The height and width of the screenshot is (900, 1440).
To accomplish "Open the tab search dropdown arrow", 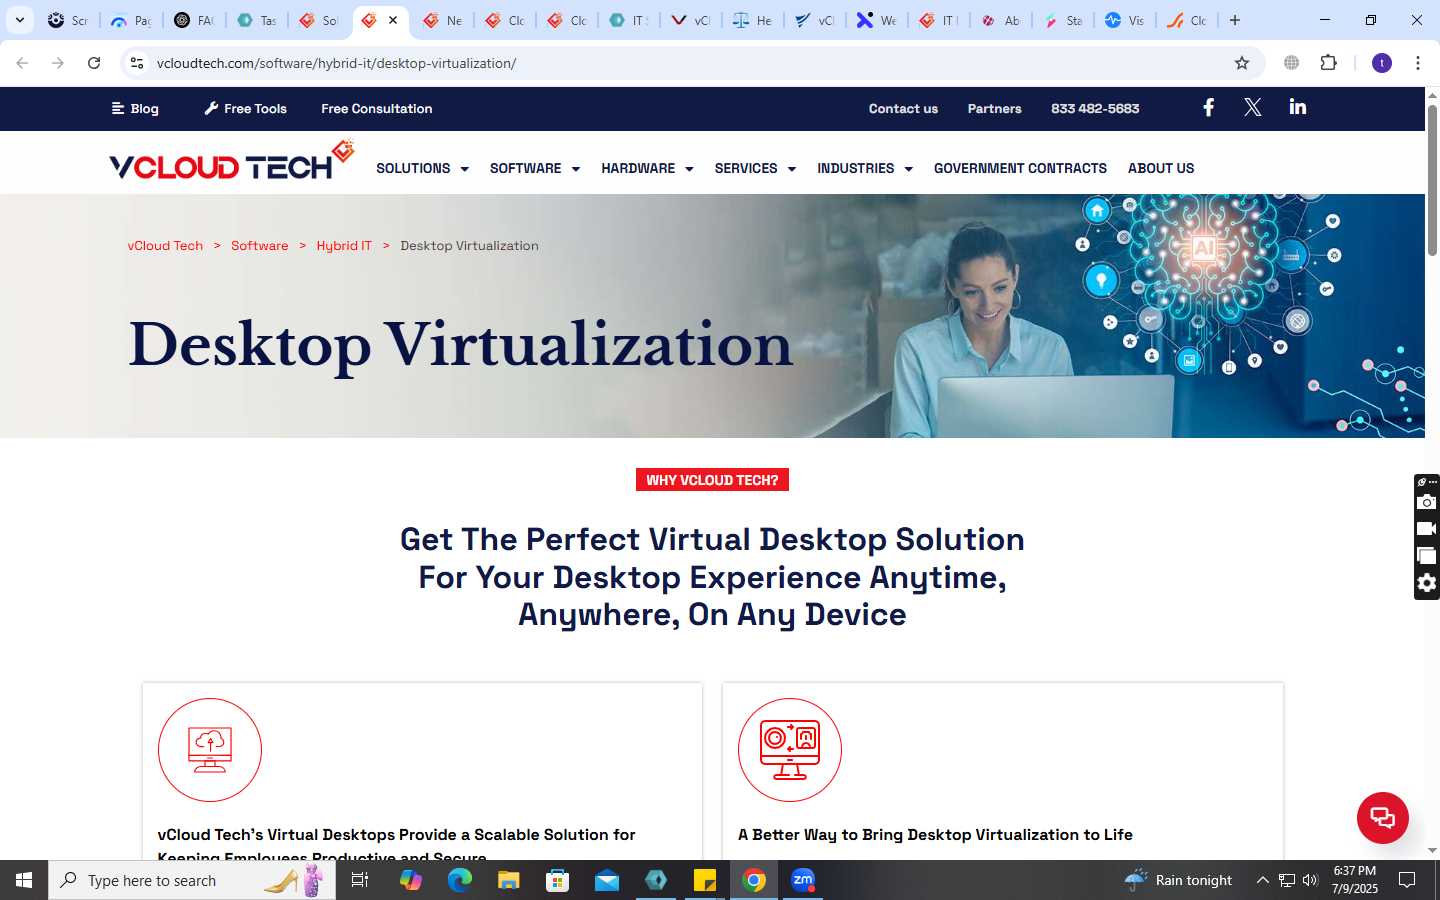I will [19, 20].
